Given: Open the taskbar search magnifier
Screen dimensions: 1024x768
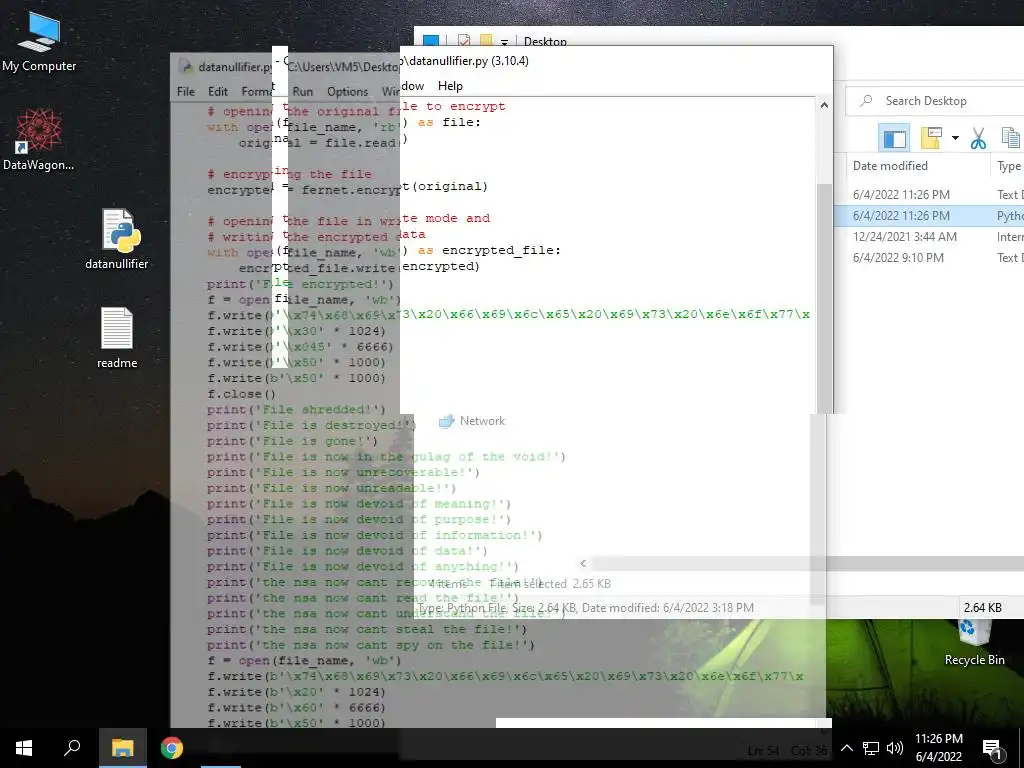Looking at the screenshot, I should tap(72, 748).
